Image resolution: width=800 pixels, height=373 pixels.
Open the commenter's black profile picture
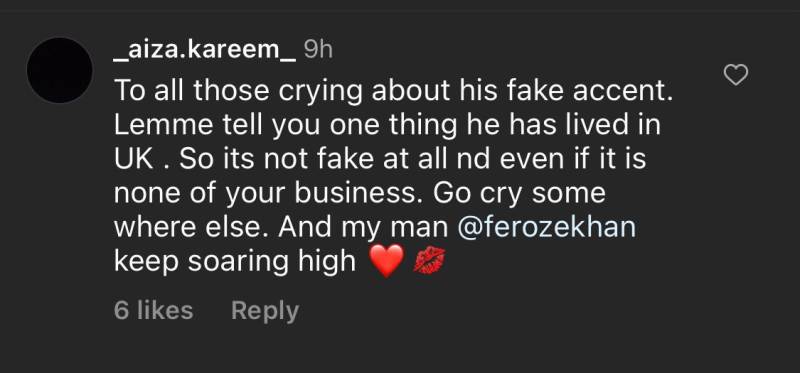pyautogui.click(x=59, y=70)
